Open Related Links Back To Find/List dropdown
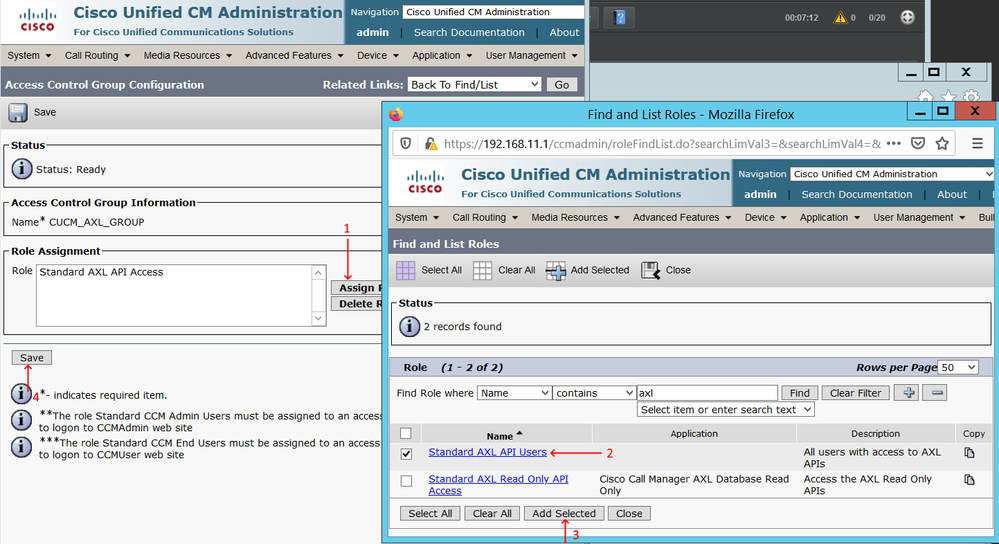Screen dimensions: 999x544 [x=475, y=85]
